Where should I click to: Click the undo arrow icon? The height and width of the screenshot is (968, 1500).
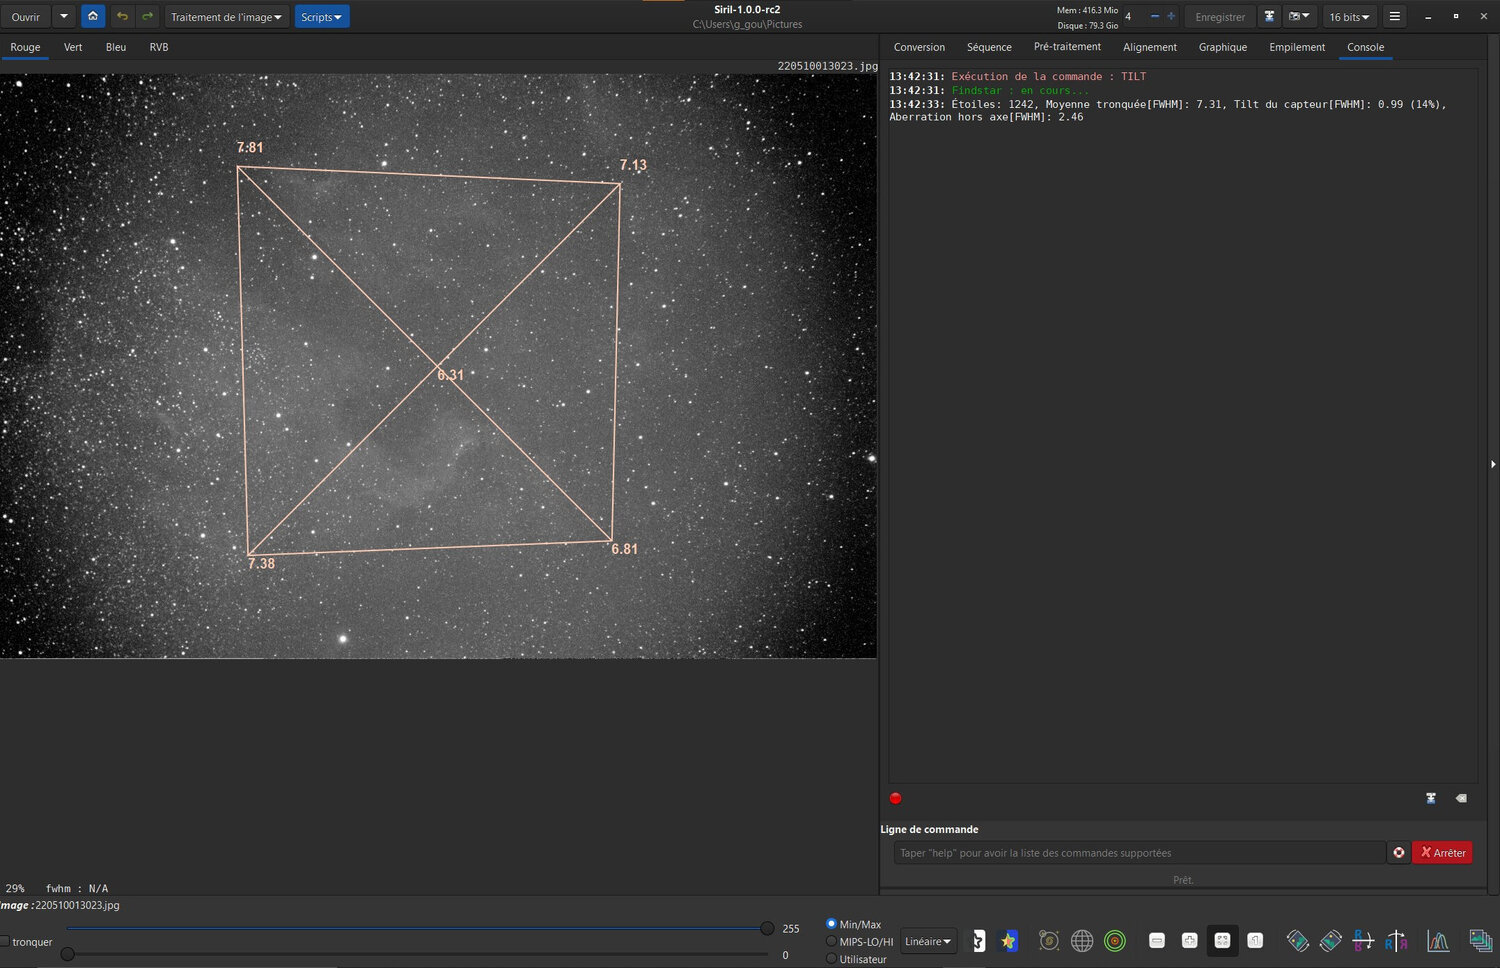tap(122, 16)
